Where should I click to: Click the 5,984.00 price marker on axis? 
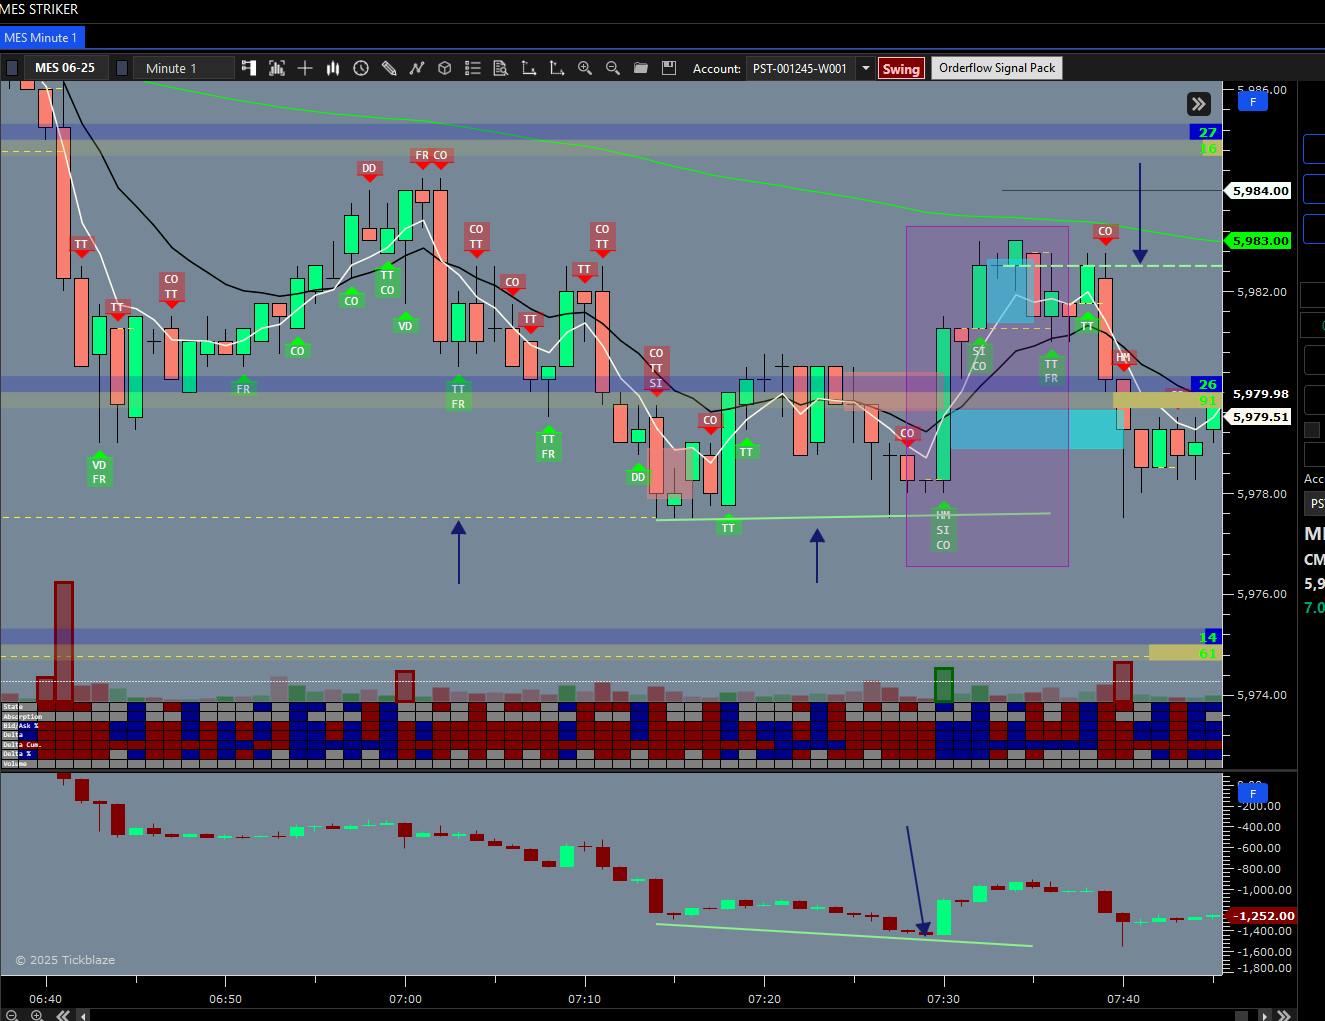coord(1260,190)
